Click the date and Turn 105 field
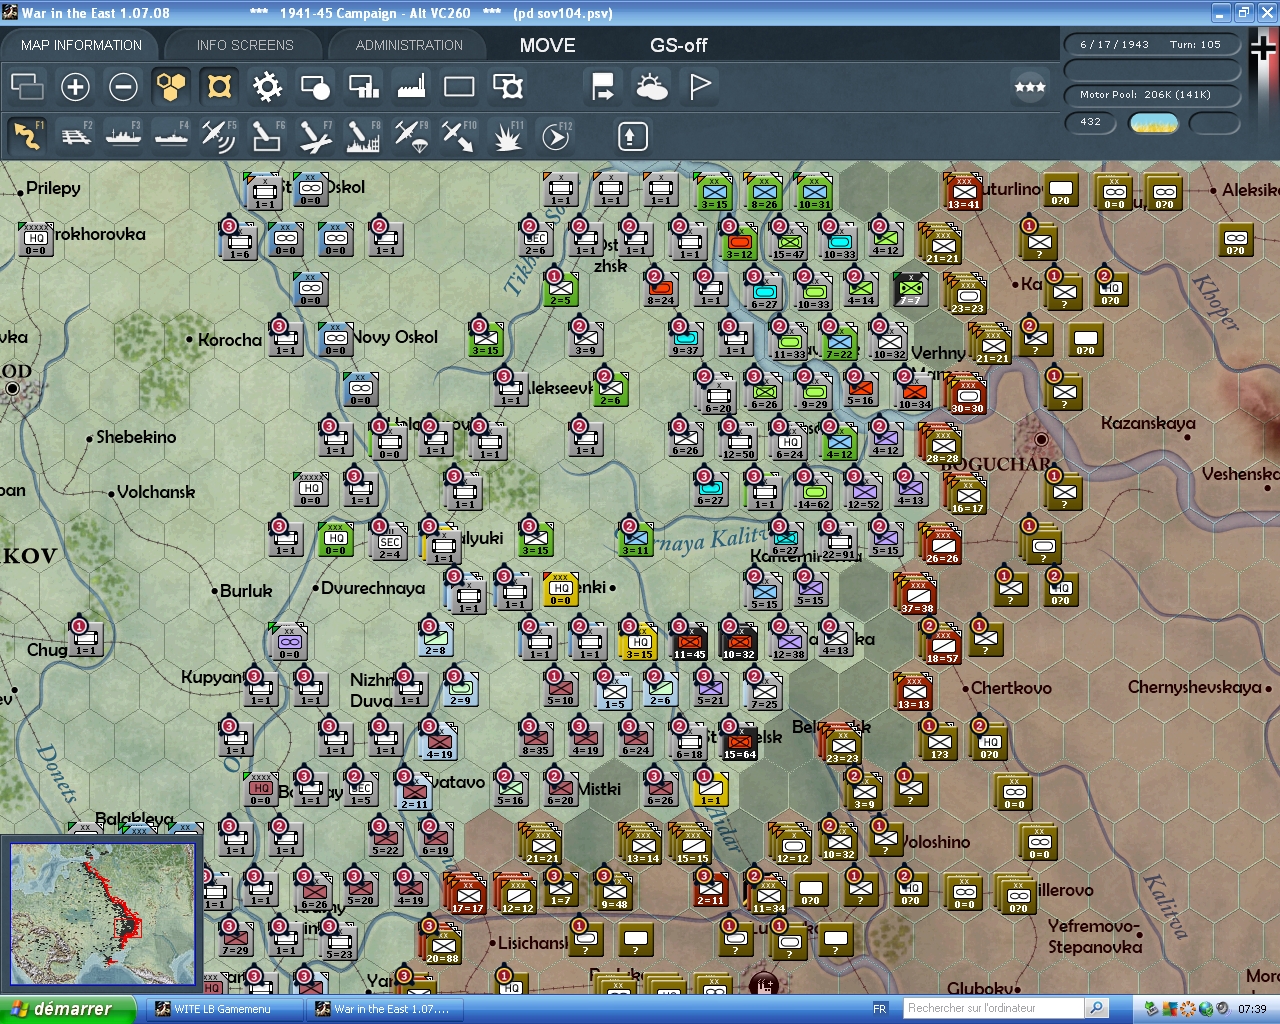This screenshot has width=1280, height=1024. click(x=1151, y=44)
